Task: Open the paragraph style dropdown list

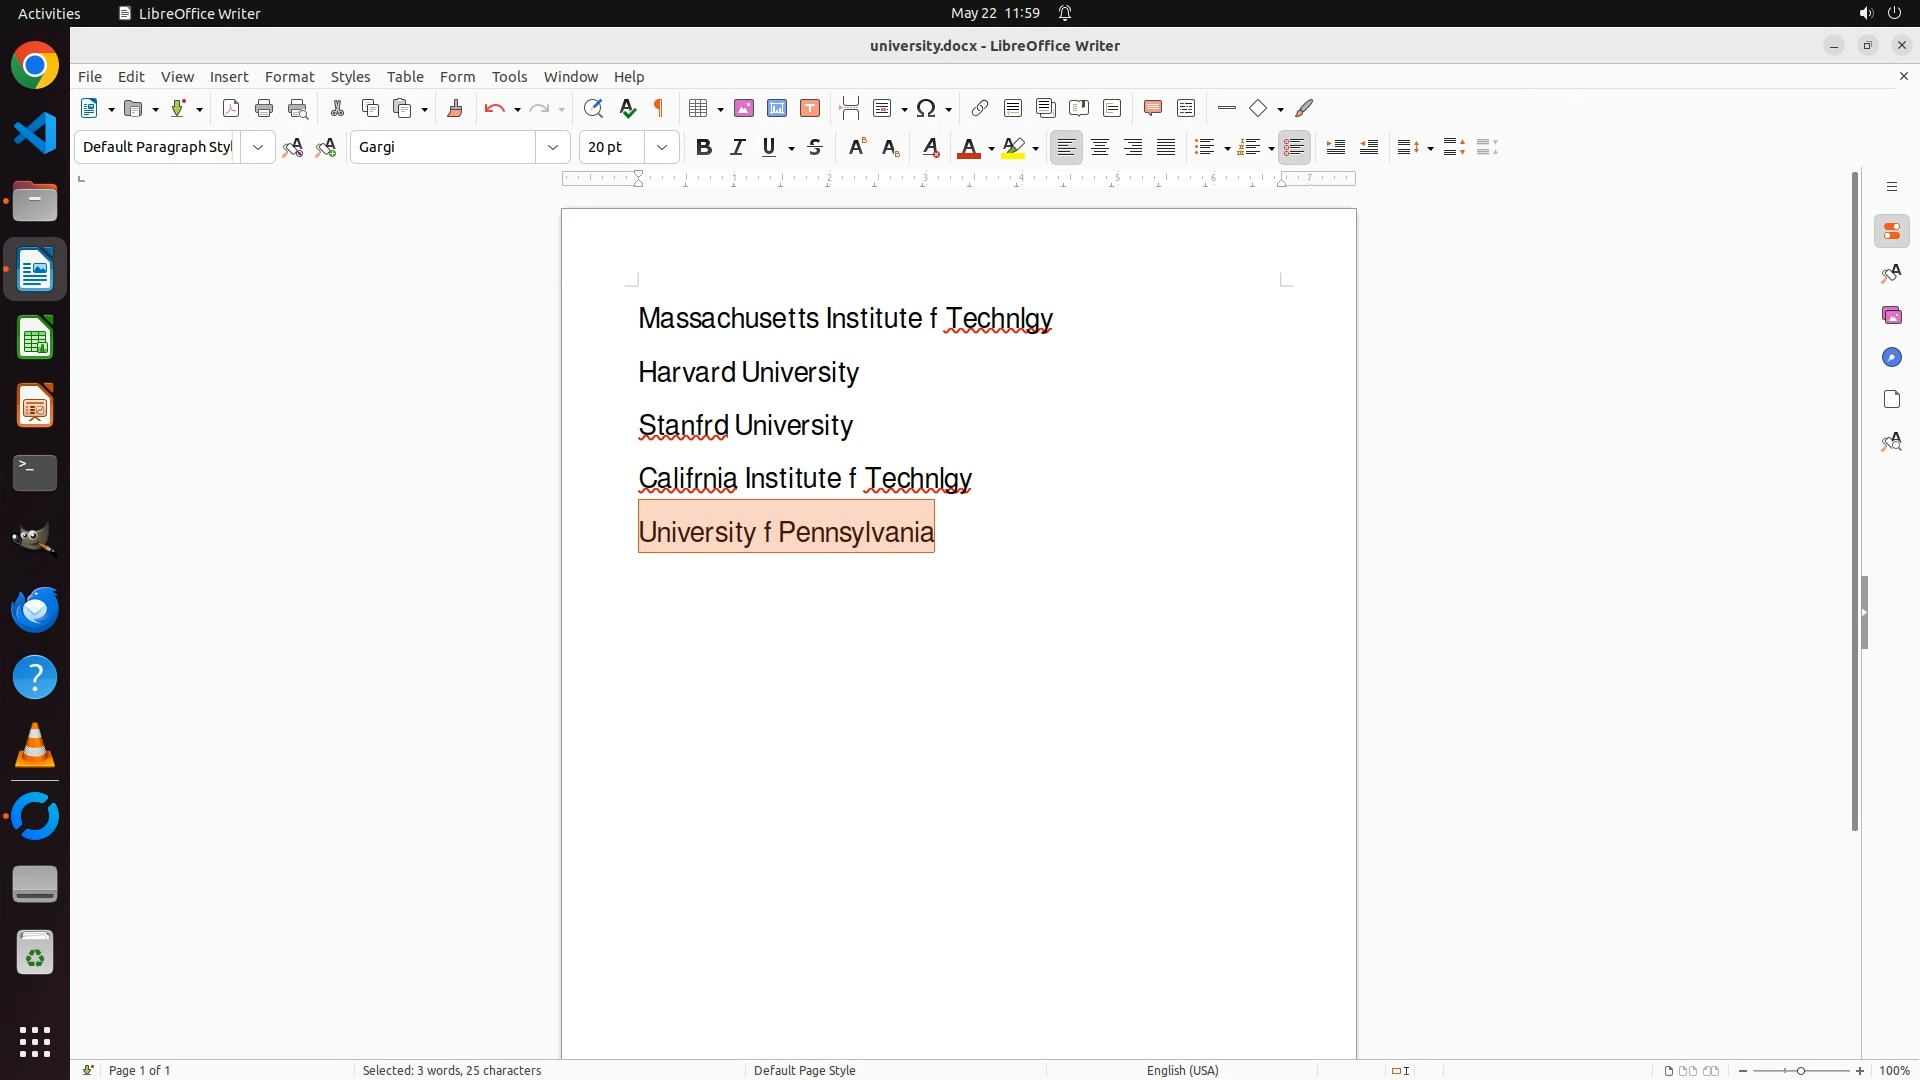Action: pyautogui.click(x=258, y=147)
